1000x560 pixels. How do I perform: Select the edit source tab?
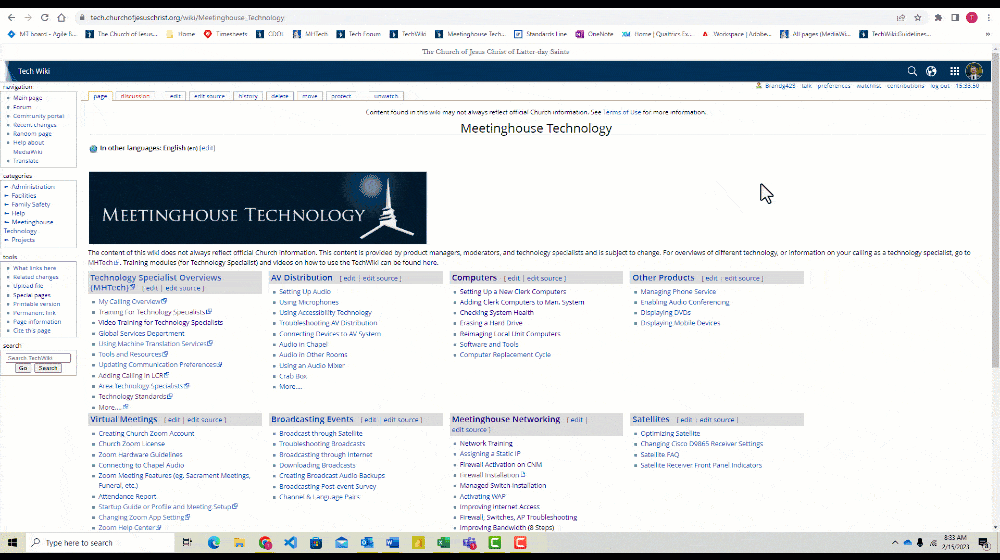[209, 96]
